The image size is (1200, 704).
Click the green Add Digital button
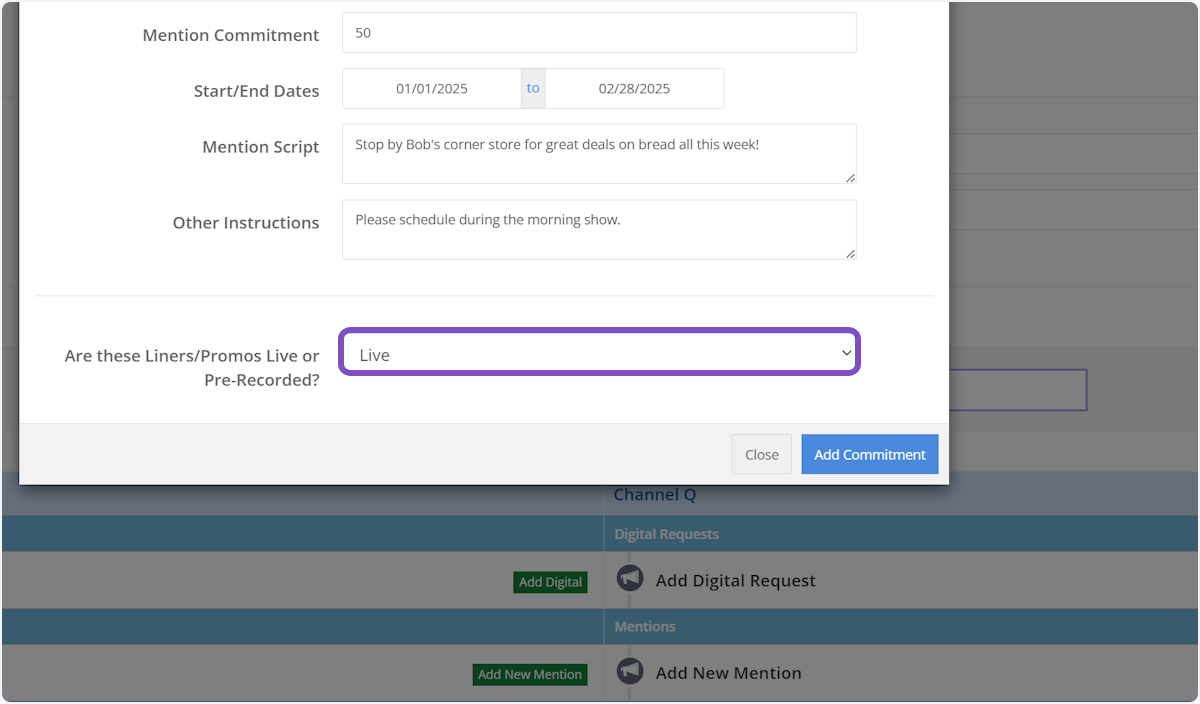point(550,582)
